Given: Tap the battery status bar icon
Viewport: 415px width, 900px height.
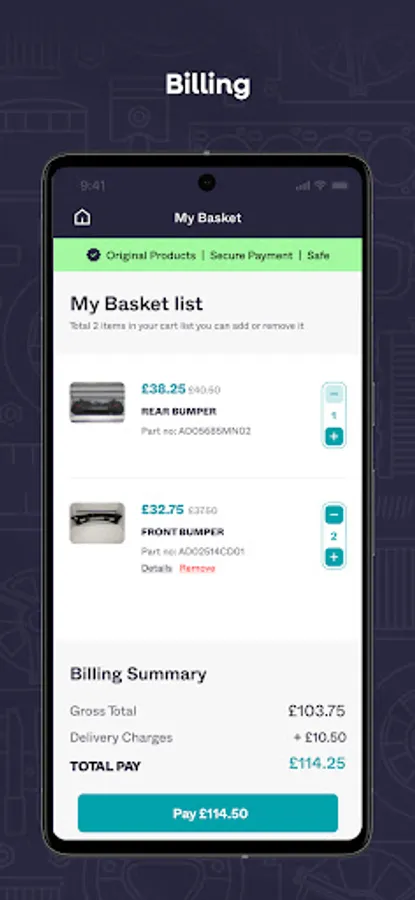Looking at the screenshot, I should pos(340,185).
